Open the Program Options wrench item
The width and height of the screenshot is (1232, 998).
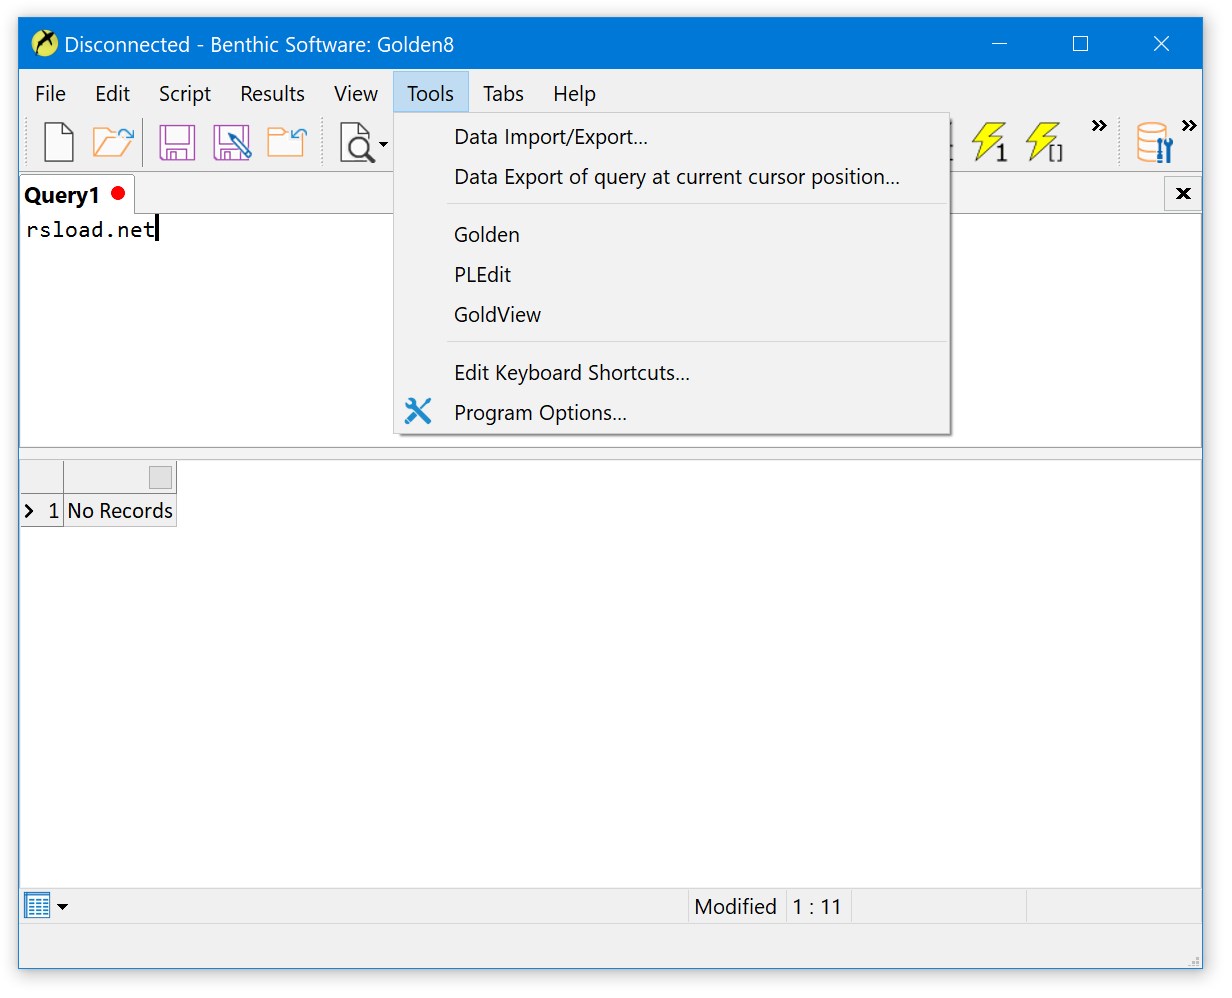pos(540,413)
